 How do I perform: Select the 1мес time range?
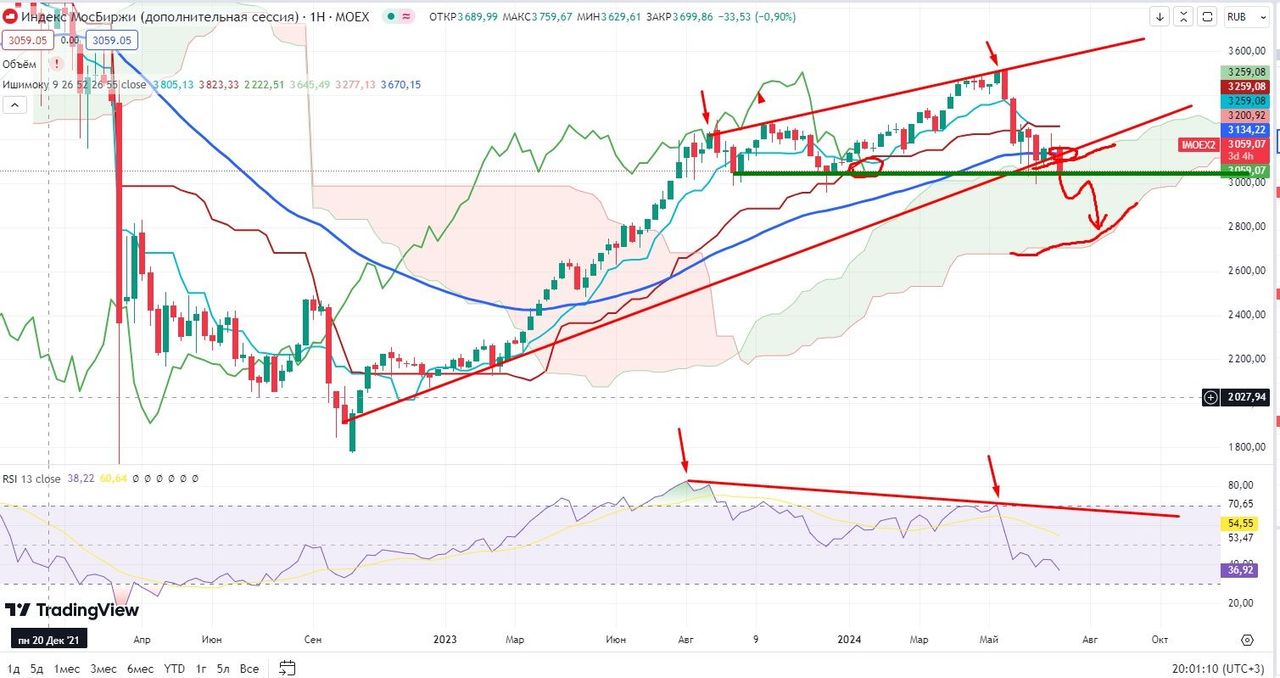[x=67, y=668]
